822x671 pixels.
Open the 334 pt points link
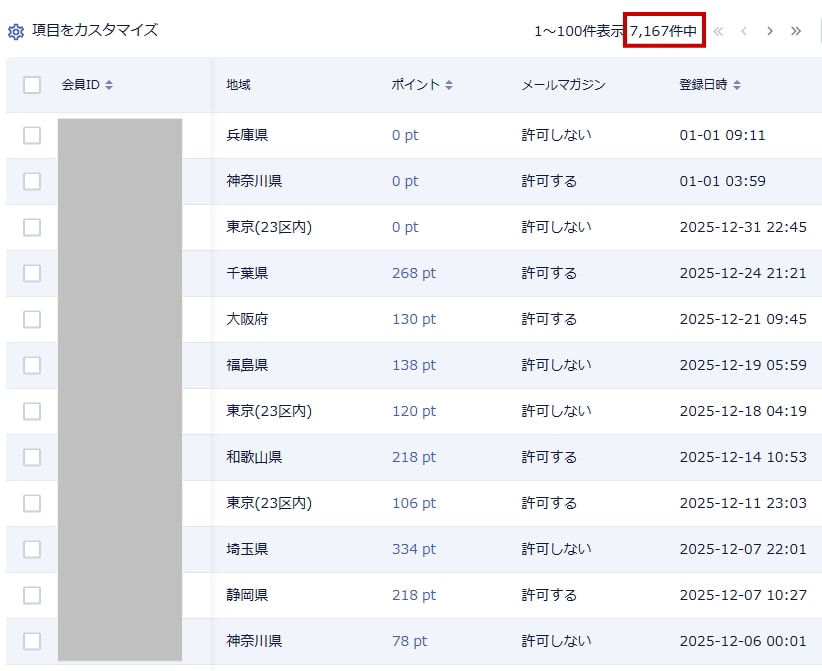coord(414,549)
